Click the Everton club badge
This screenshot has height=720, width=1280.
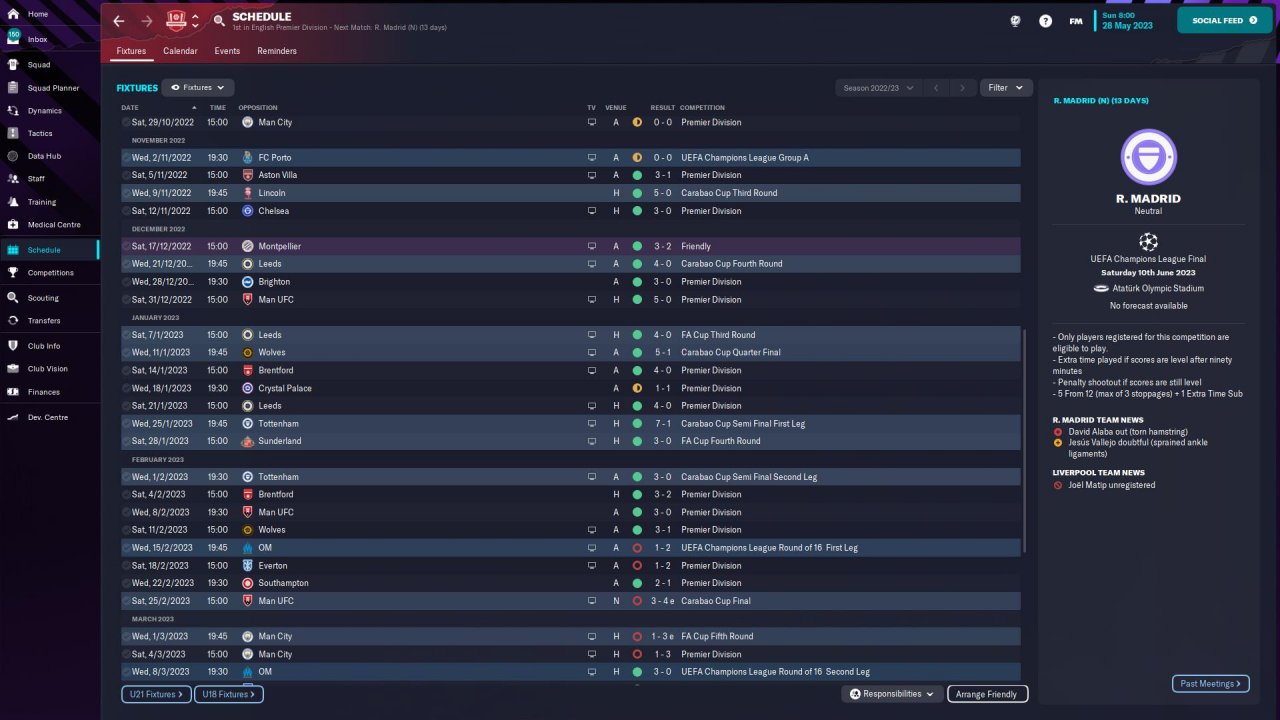(x=248, y=566)
